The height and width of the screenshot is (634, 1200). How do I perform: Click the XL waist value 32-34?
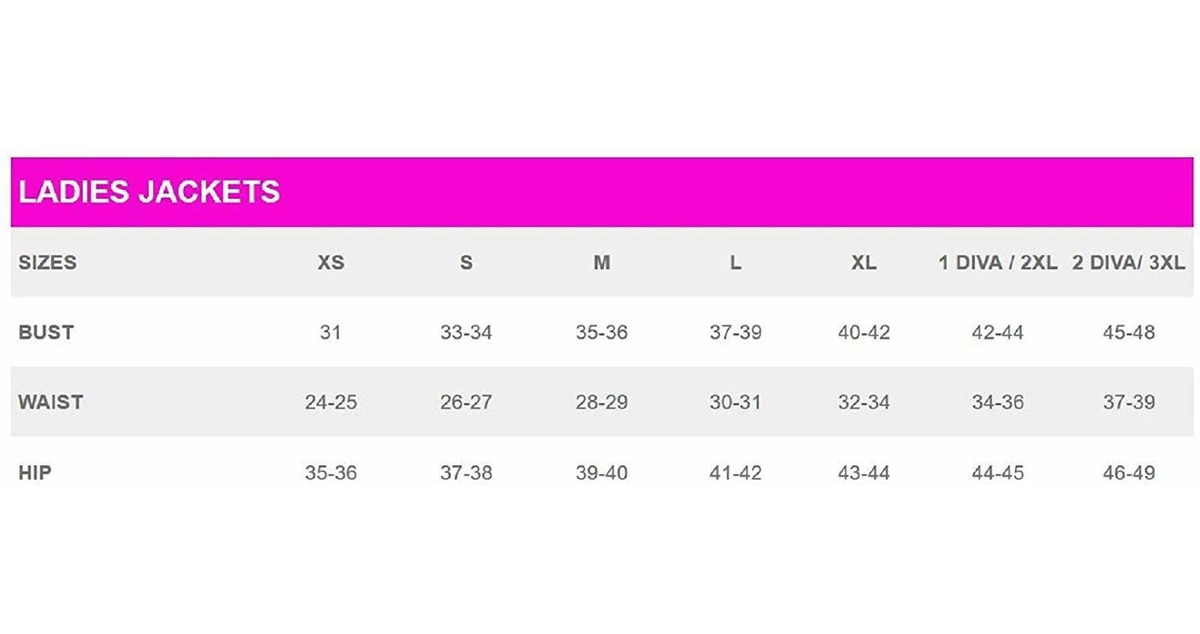(864, 403)
